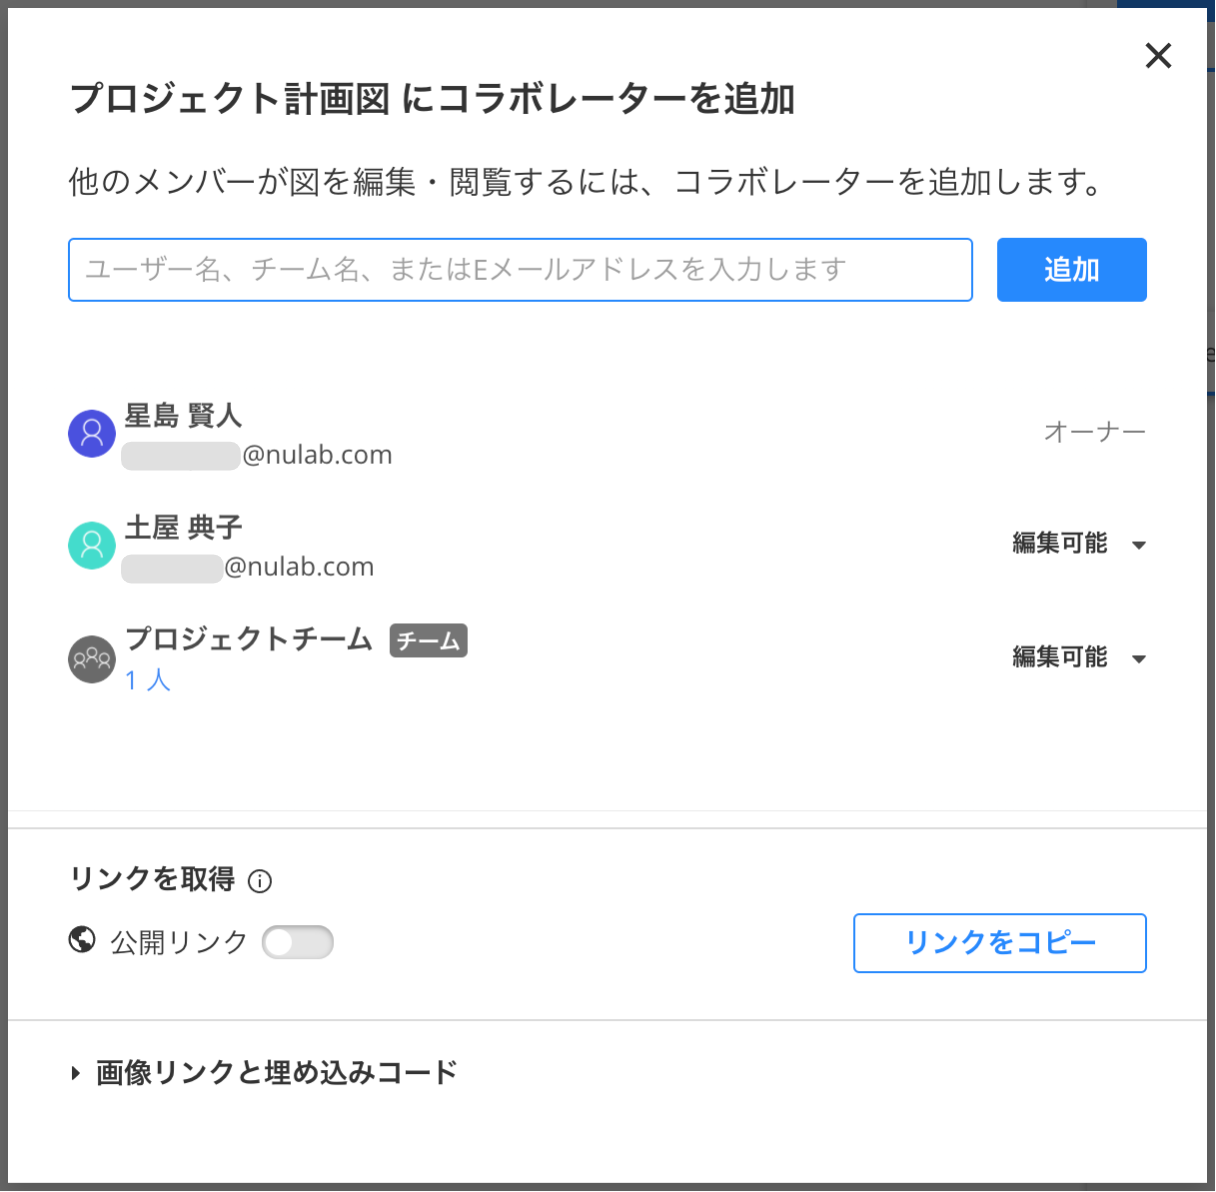Viewport: 1216px width, 1192px height.
Task: Click the 1 人 member count link
Action: click(x=148, y=680)
